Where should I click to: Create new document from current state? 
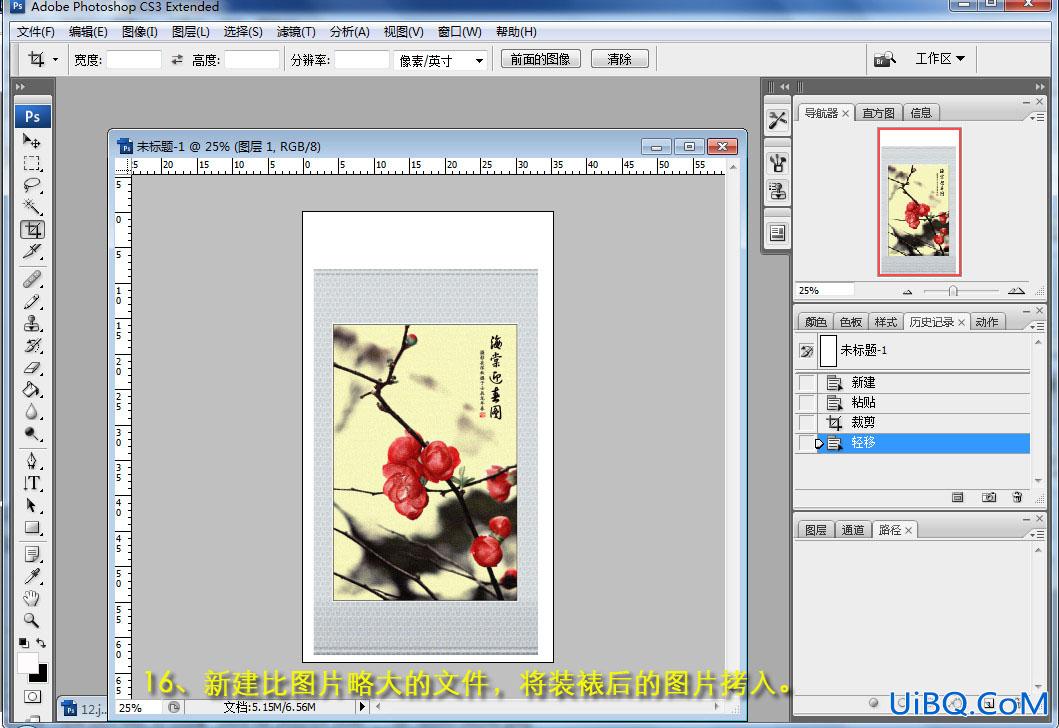tap(958, 497)
